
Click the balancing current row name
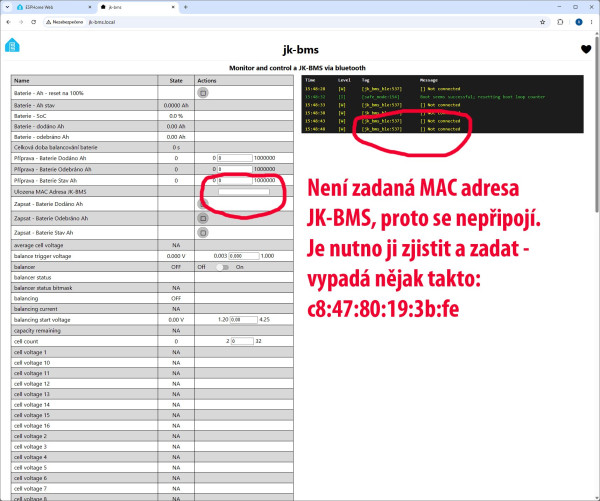point(36,309)
